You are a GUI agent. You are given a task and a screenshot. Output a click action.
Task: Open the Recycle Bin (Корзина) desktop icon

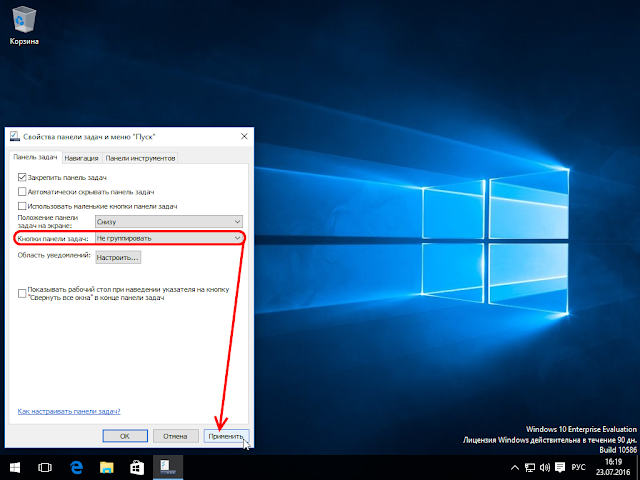pyautogui.click(x=24, y=25)
